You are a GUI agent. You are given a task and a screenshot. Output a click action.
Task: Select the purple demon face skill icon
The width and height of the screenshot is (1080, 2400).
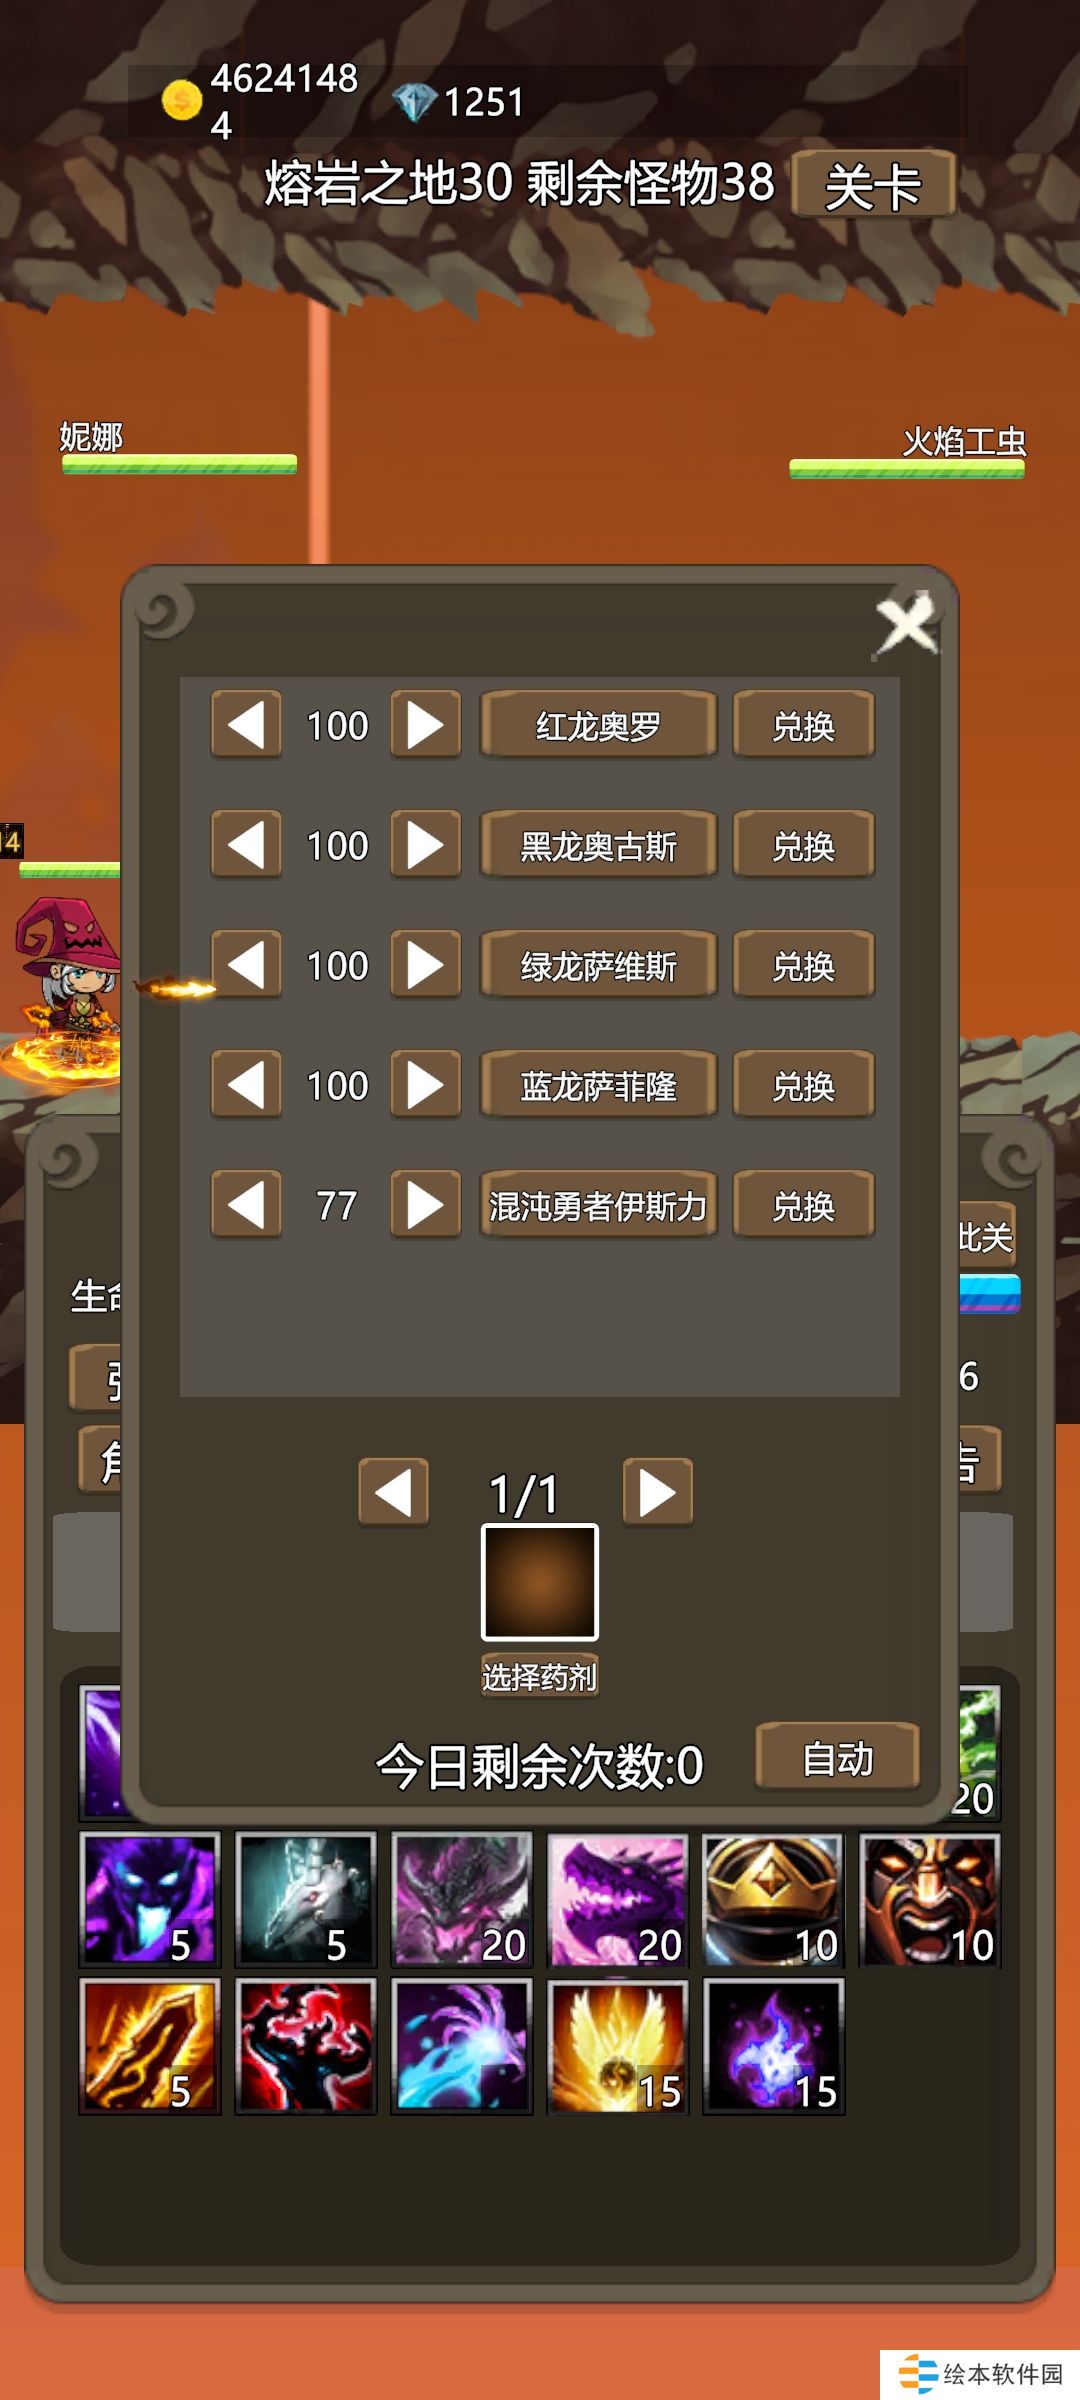coord(150,1900)
